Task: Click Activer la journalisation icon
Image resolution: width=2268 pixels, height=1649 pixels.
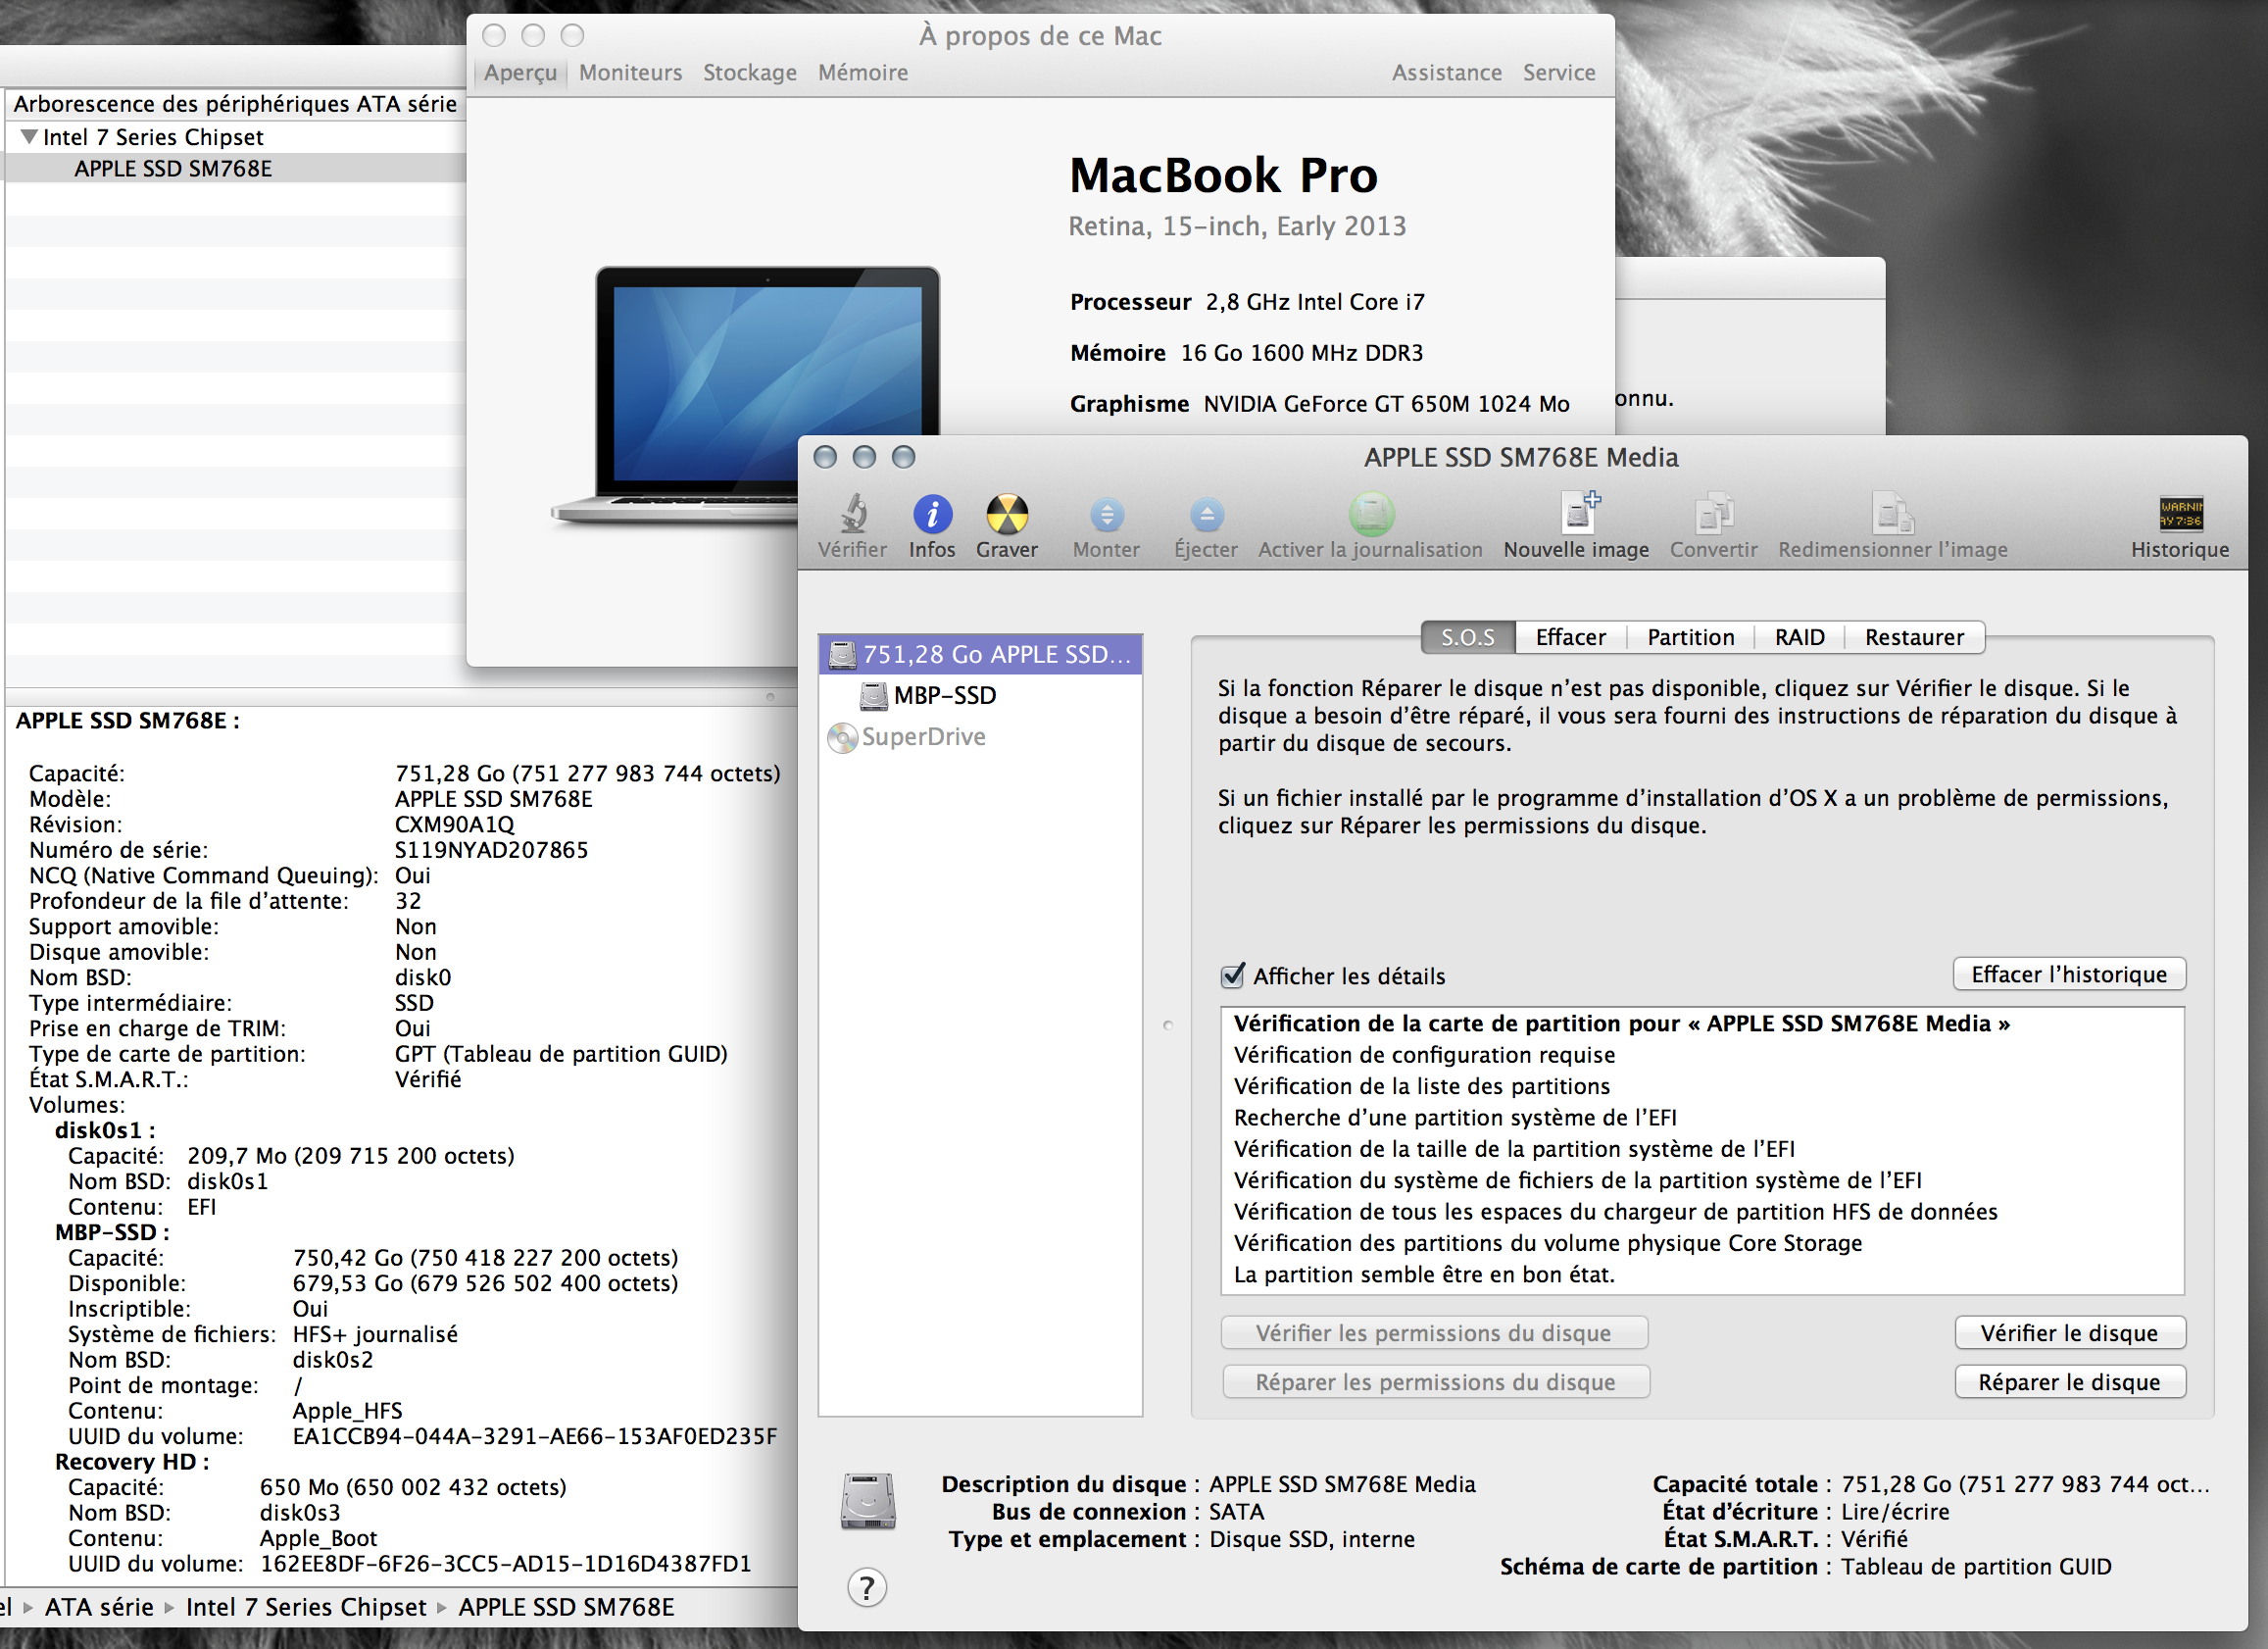Action: [1371, 514]
